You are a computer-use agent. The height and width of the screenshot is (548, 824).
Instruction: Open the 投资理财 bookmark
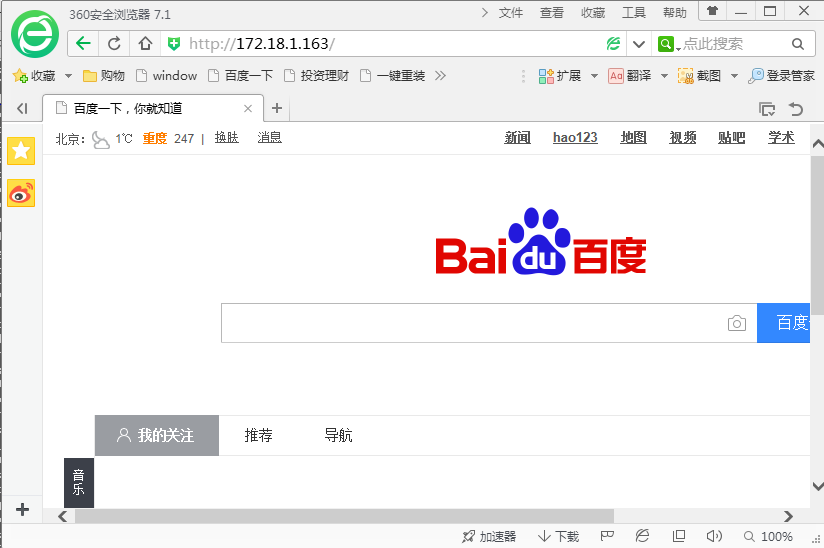click(x=316, y=76)
